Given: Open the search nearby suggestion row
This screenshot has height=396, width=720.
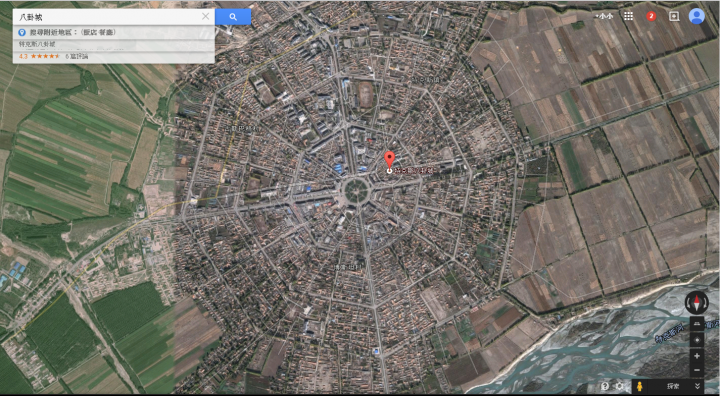Looking at the screenshot, I should click(113, 32).
